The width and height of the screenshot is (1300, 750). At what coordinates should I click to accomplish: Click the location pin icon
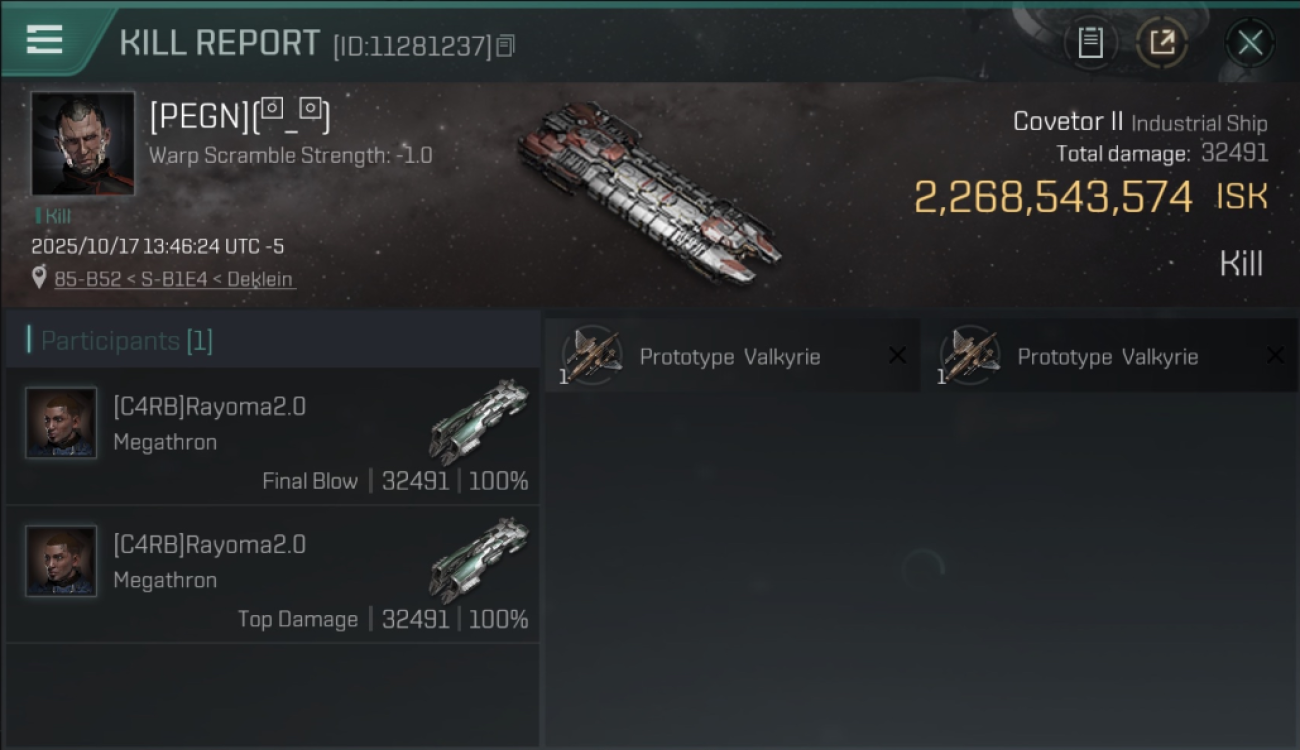click(x=39, y=278)
